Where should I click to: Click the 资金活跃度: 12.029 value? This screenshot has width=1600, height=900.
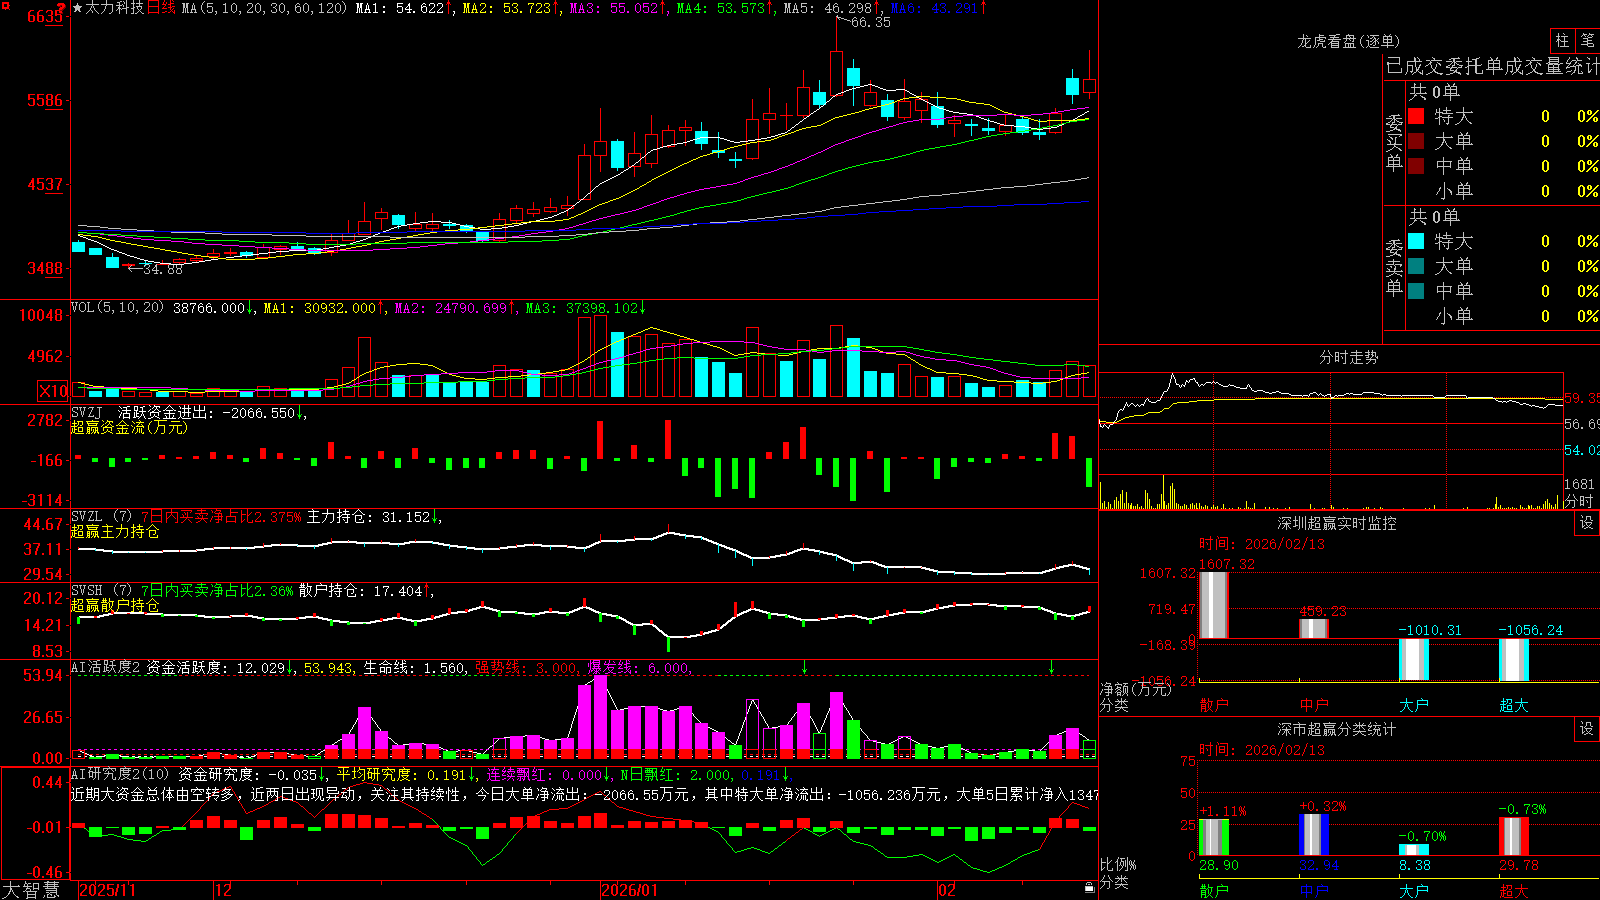[216, 667]
